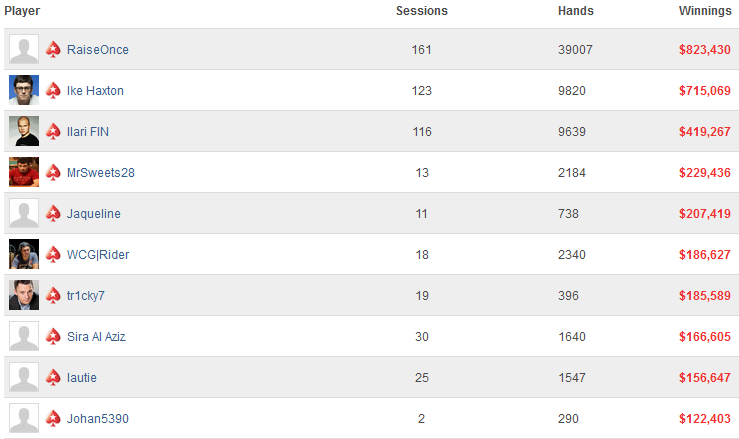739x439 pixels.
Task: Click the PokerStars icon next to tr1cky7
Action: [53, 295]
